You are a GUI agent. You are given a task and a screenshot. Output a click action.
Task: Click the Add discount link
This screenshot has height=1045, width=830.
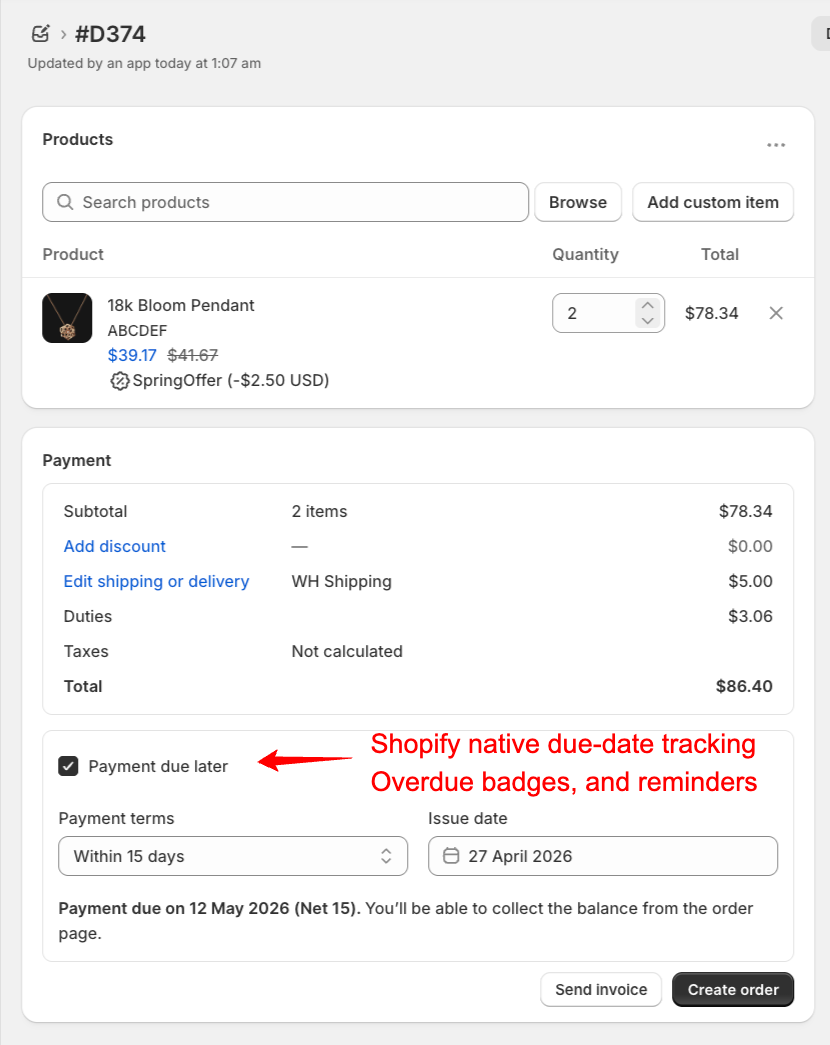click(x=114, y=546)
